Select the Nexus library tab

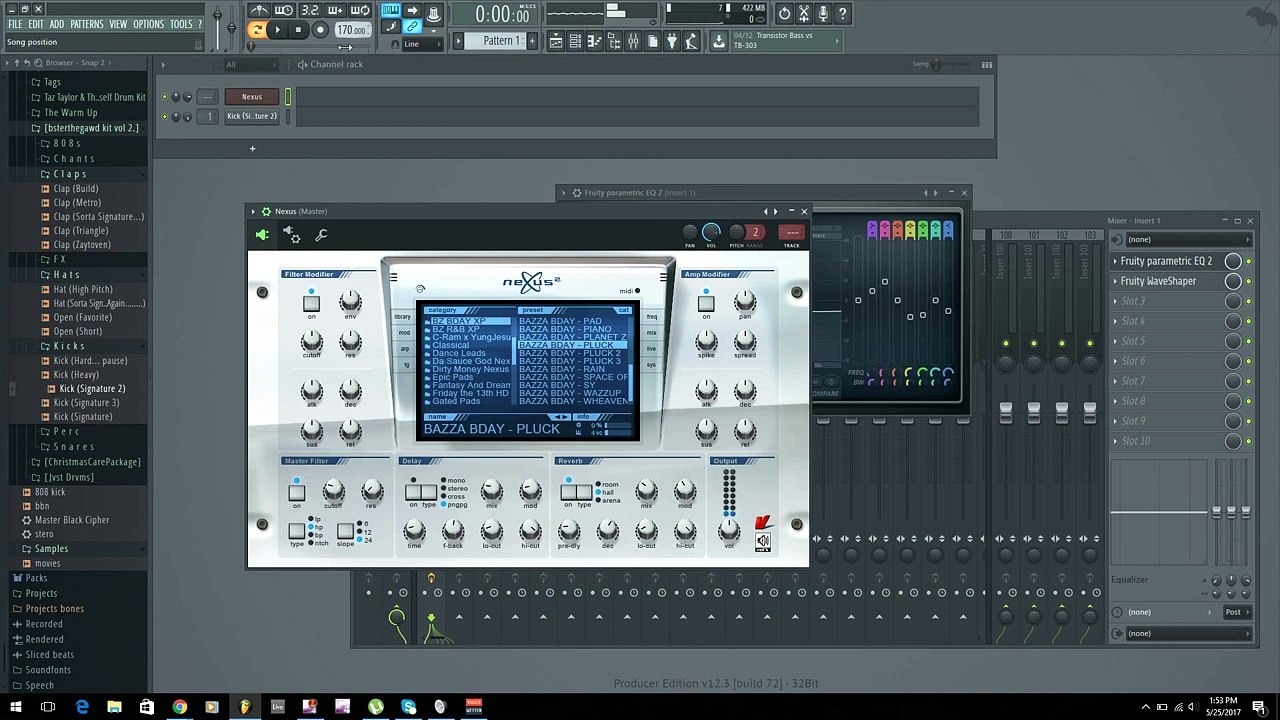point(402,317)
